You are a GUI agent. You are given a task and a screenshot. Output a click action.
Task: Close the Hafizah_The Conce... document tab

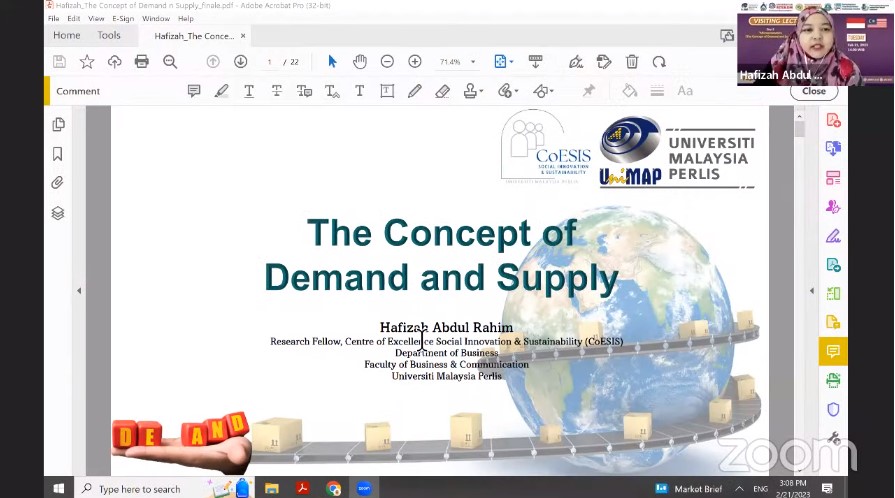pyautogui.click(x=243, y=35)
